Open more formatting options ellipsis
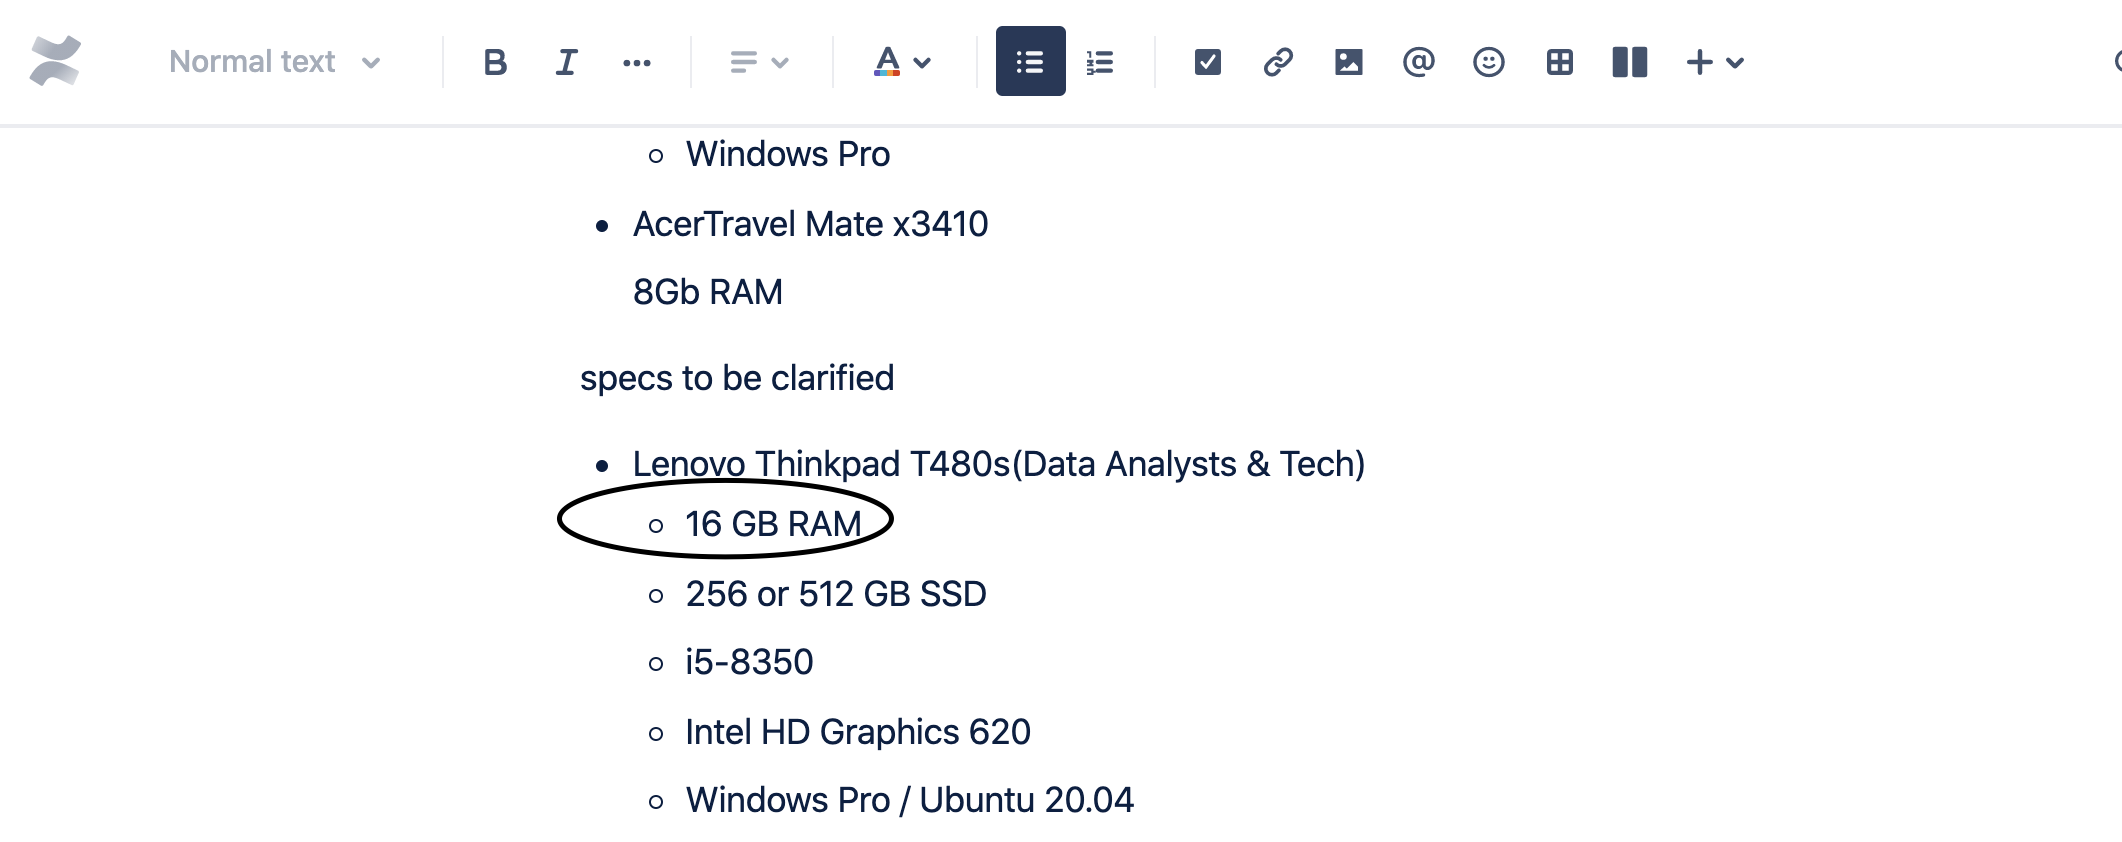This screenshot has height=842, width=2122. click(x=636, y=62)
